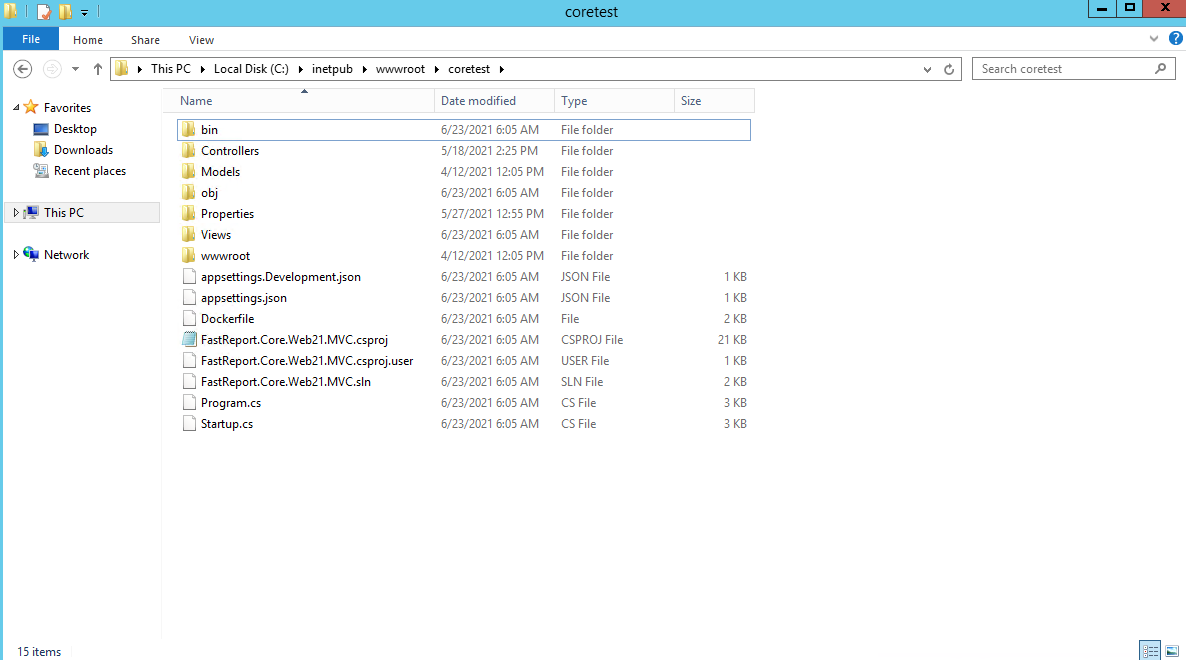Open the Help question mark icon

click(x=1175, y=39)
